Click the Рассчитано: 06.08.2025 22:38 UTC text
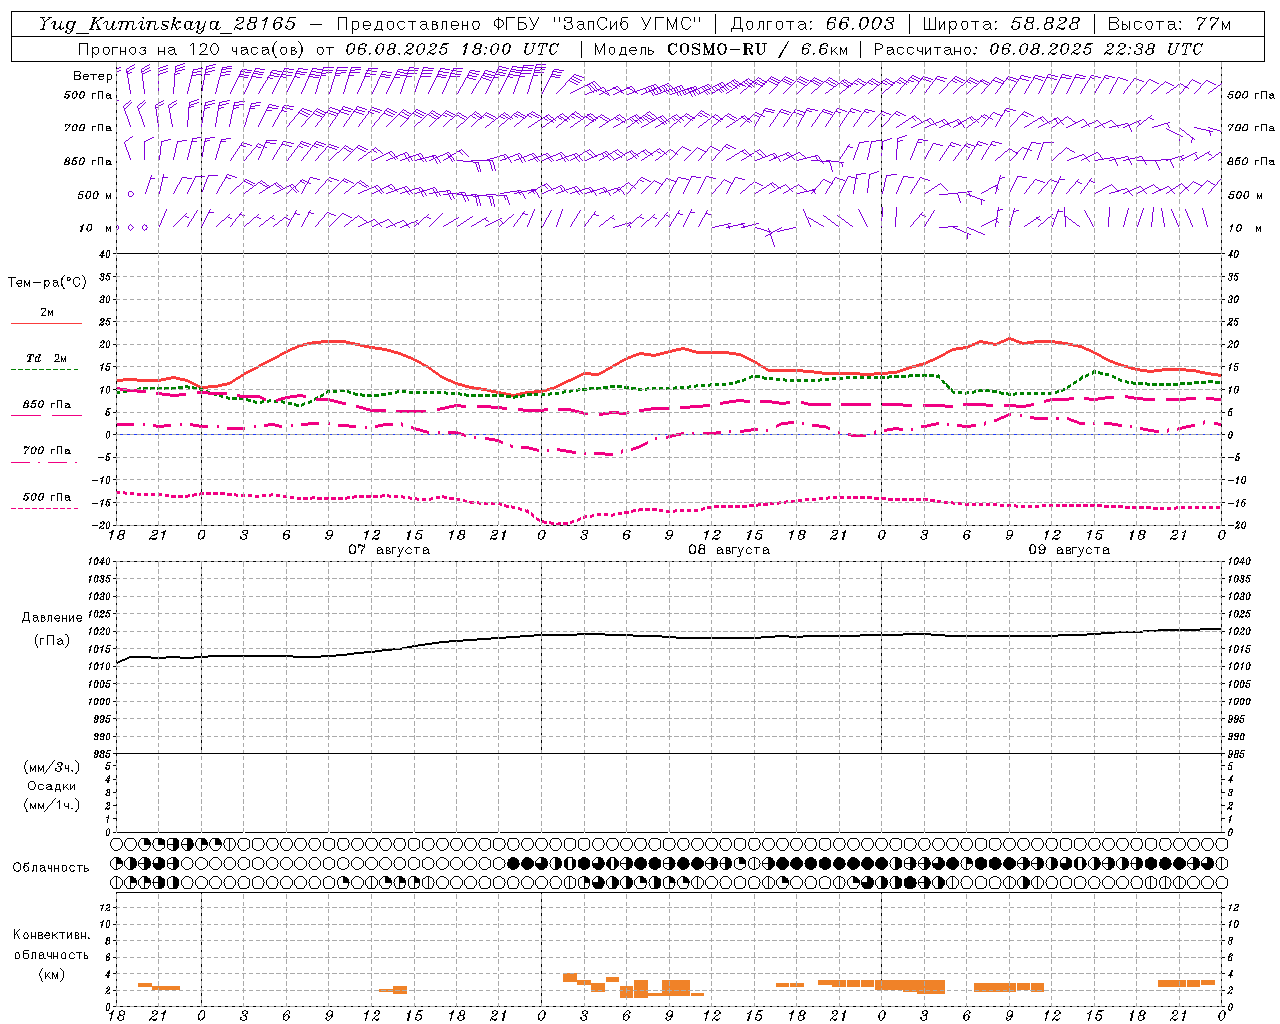This screenshot has width=1280, height=1024. (1038, 49)
